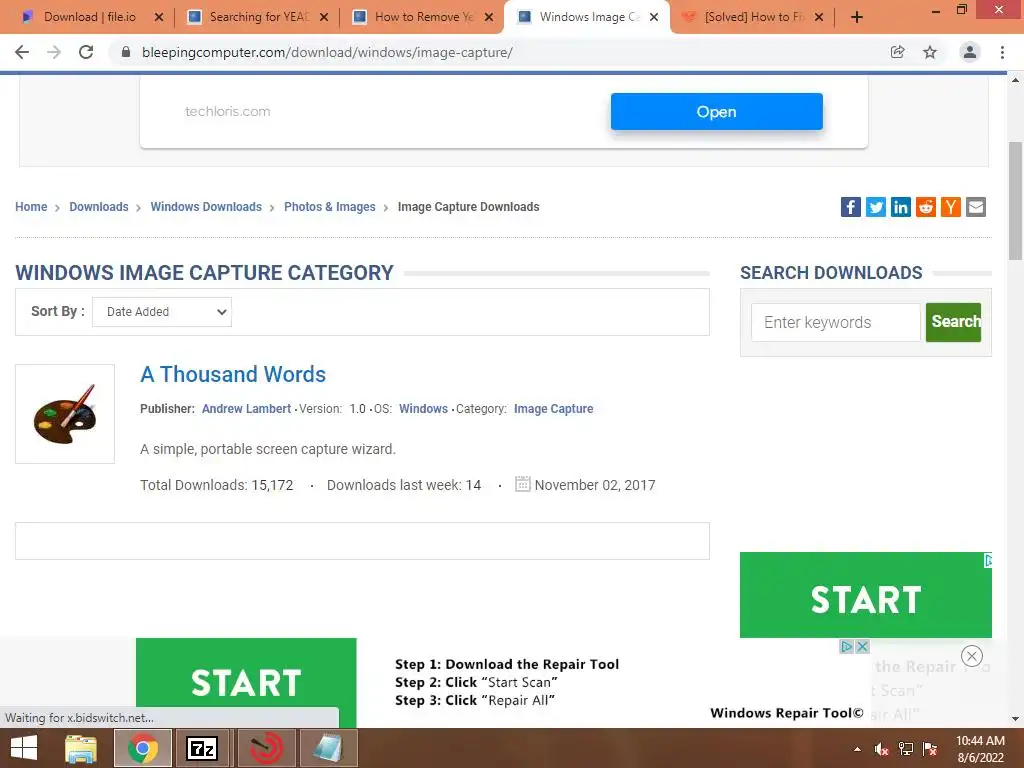Switch to the How to Remove tab
1024x768 pixels.
point(423,17)
